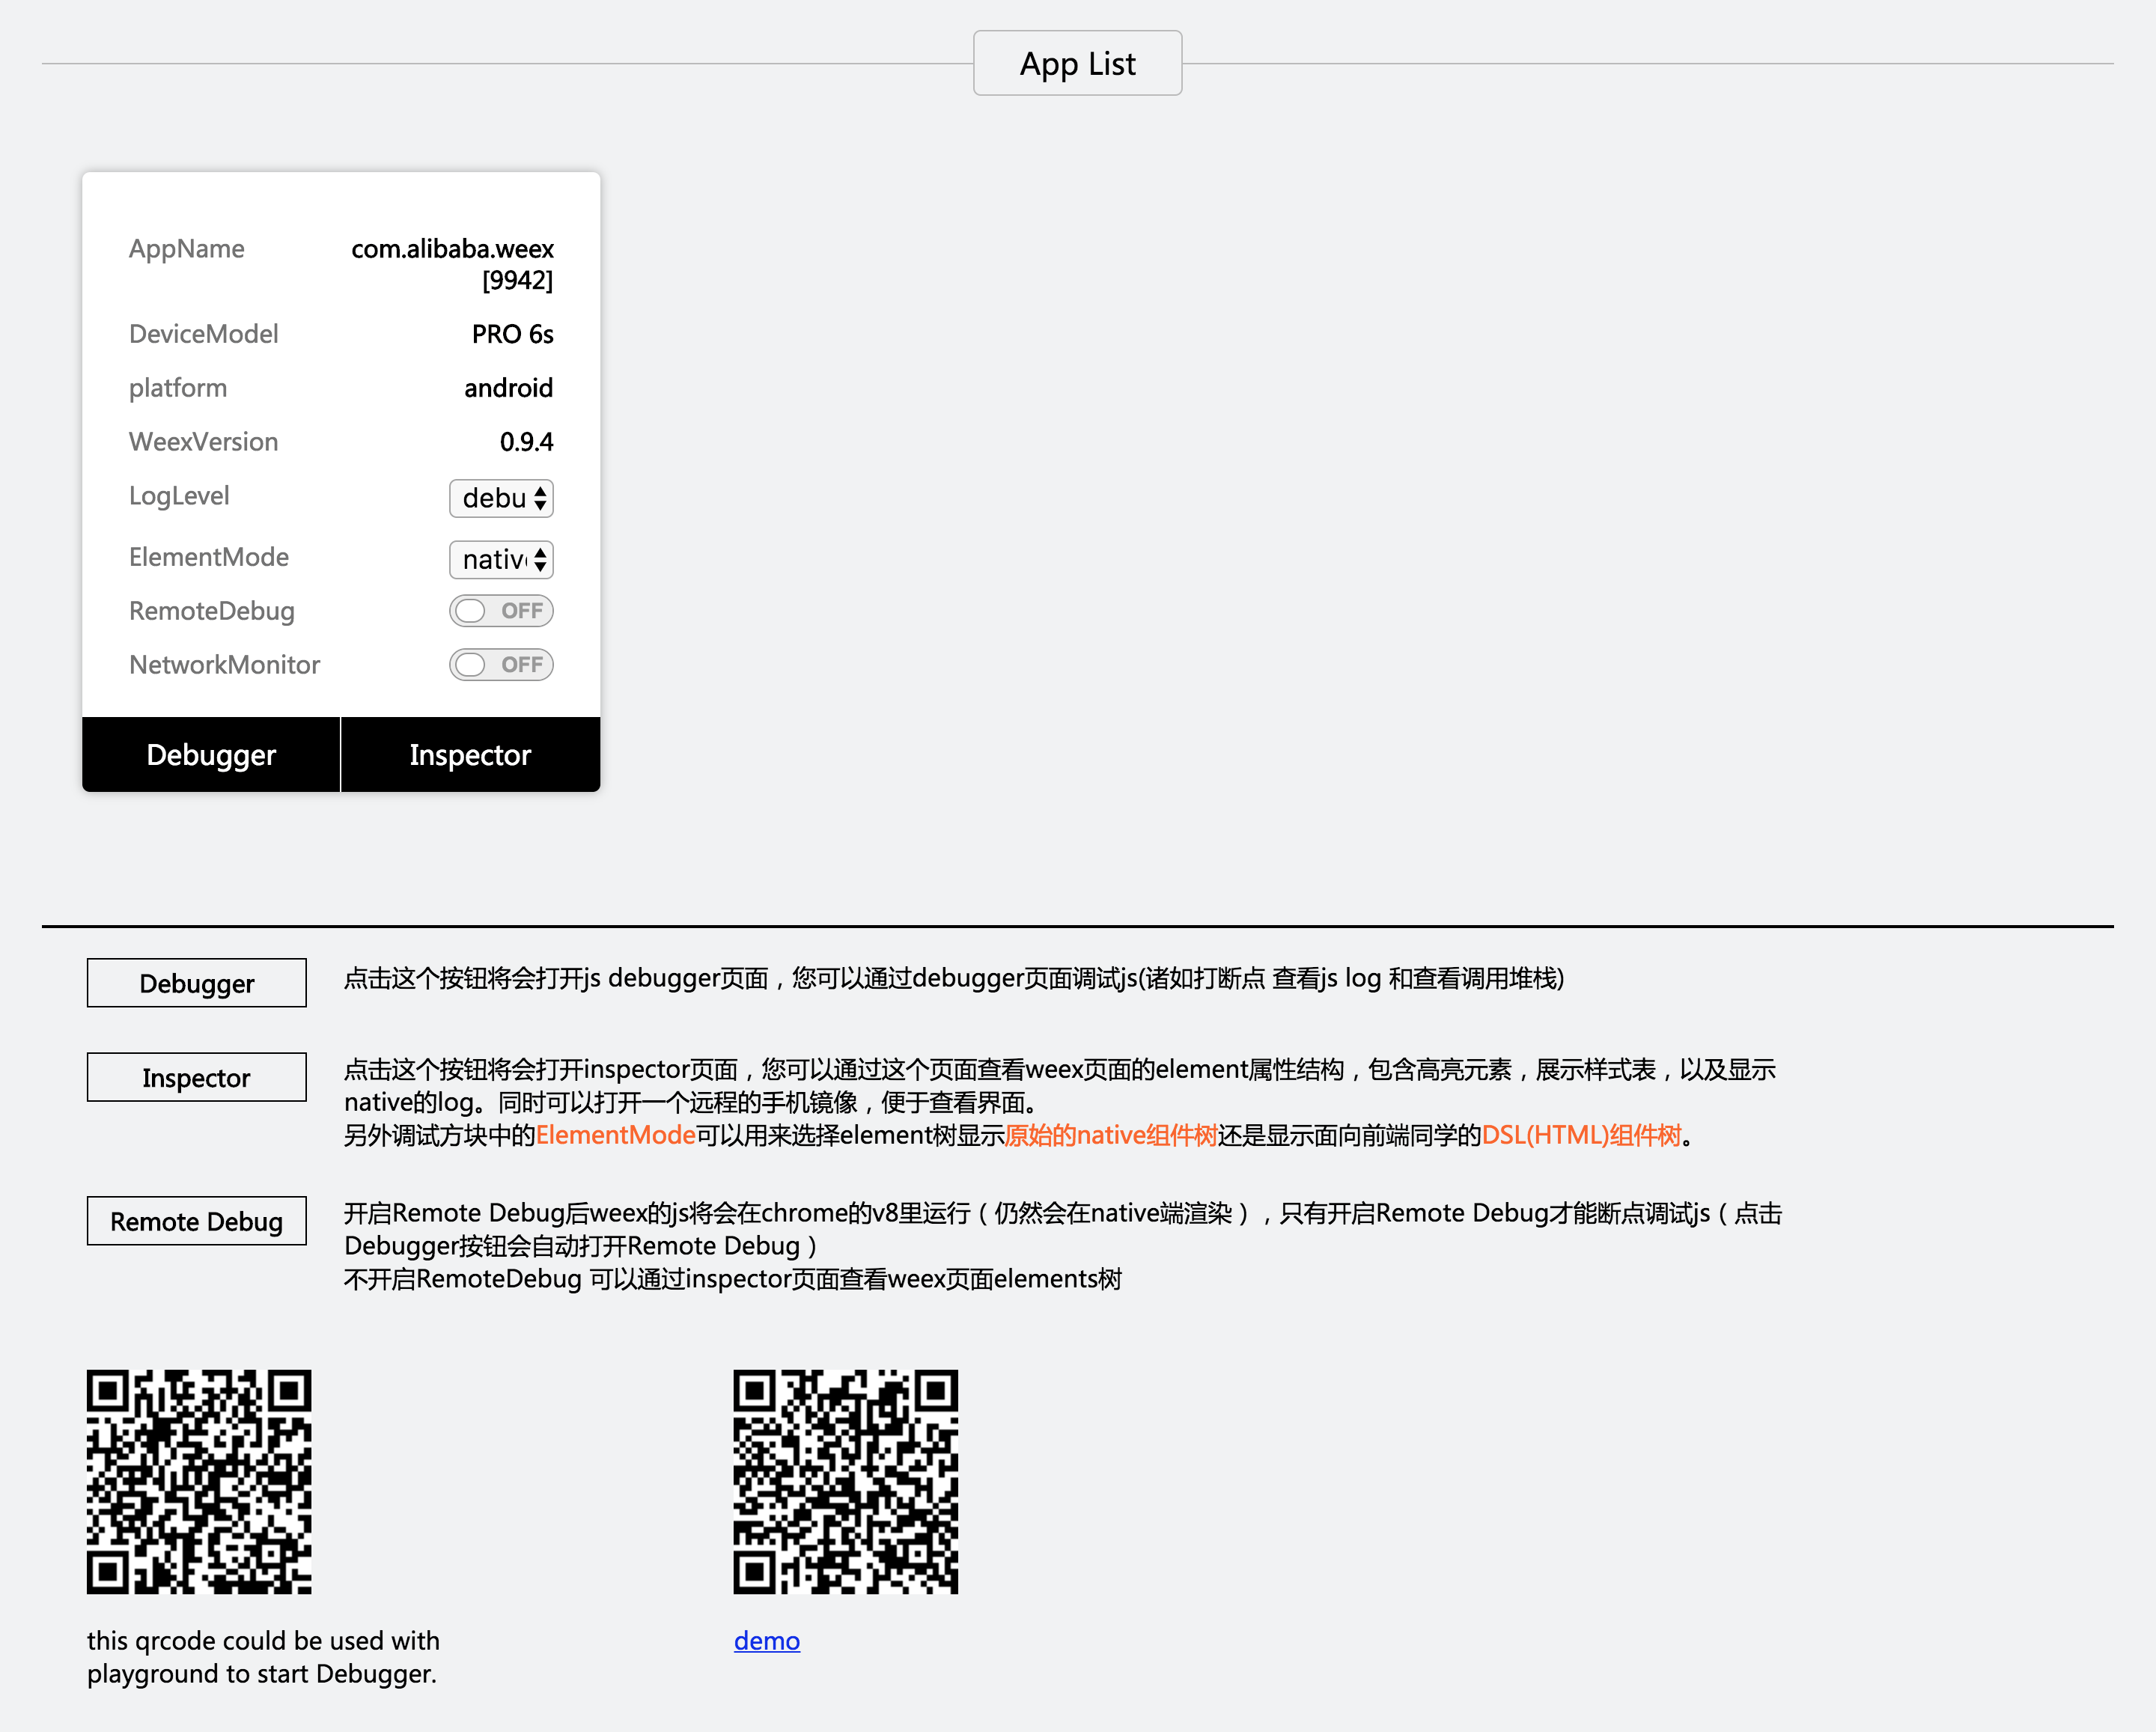The image size is (2156, 1732).
Task: Click the NetworkMonitor label
Action: click(225, 665)
